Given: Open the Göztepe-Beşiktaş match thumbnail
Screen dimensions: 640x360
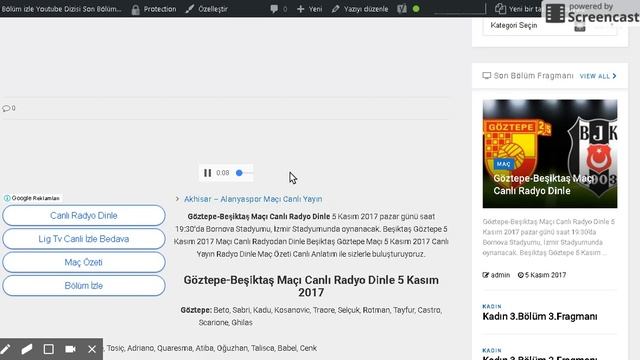Looking at the screenshot, I should pos(550,153).
